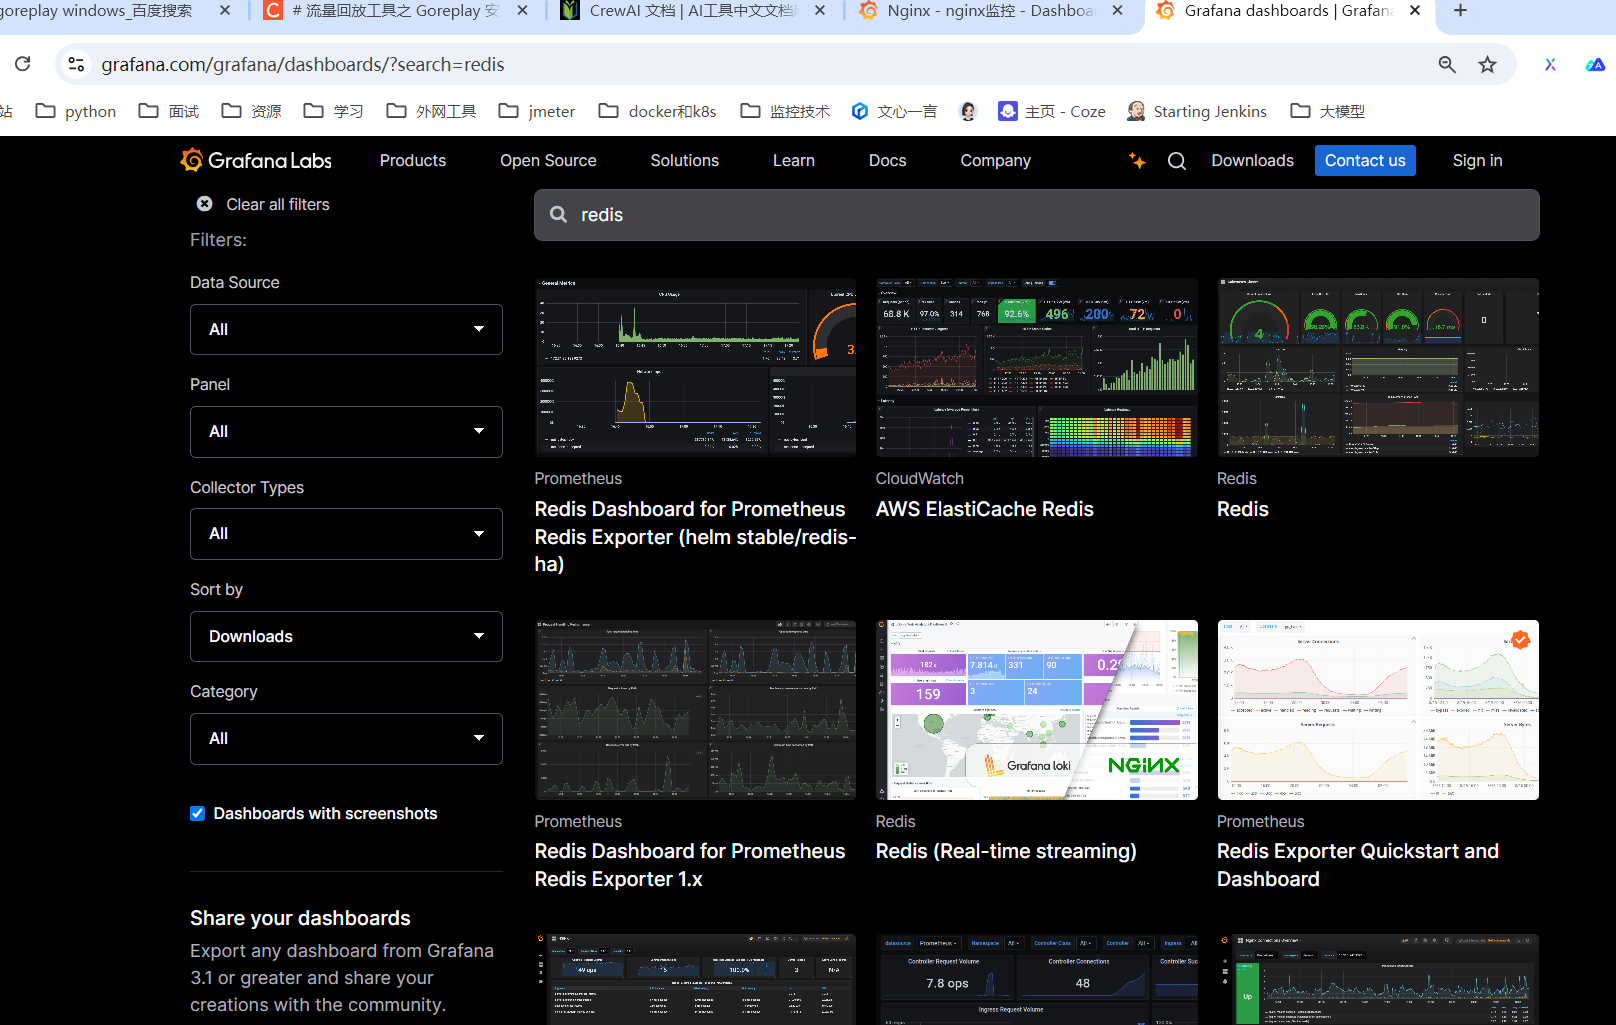Open the Redis Real-time streaming NGINX thumbnail
This screenshot has width=1616, height=1025.
1037,710
